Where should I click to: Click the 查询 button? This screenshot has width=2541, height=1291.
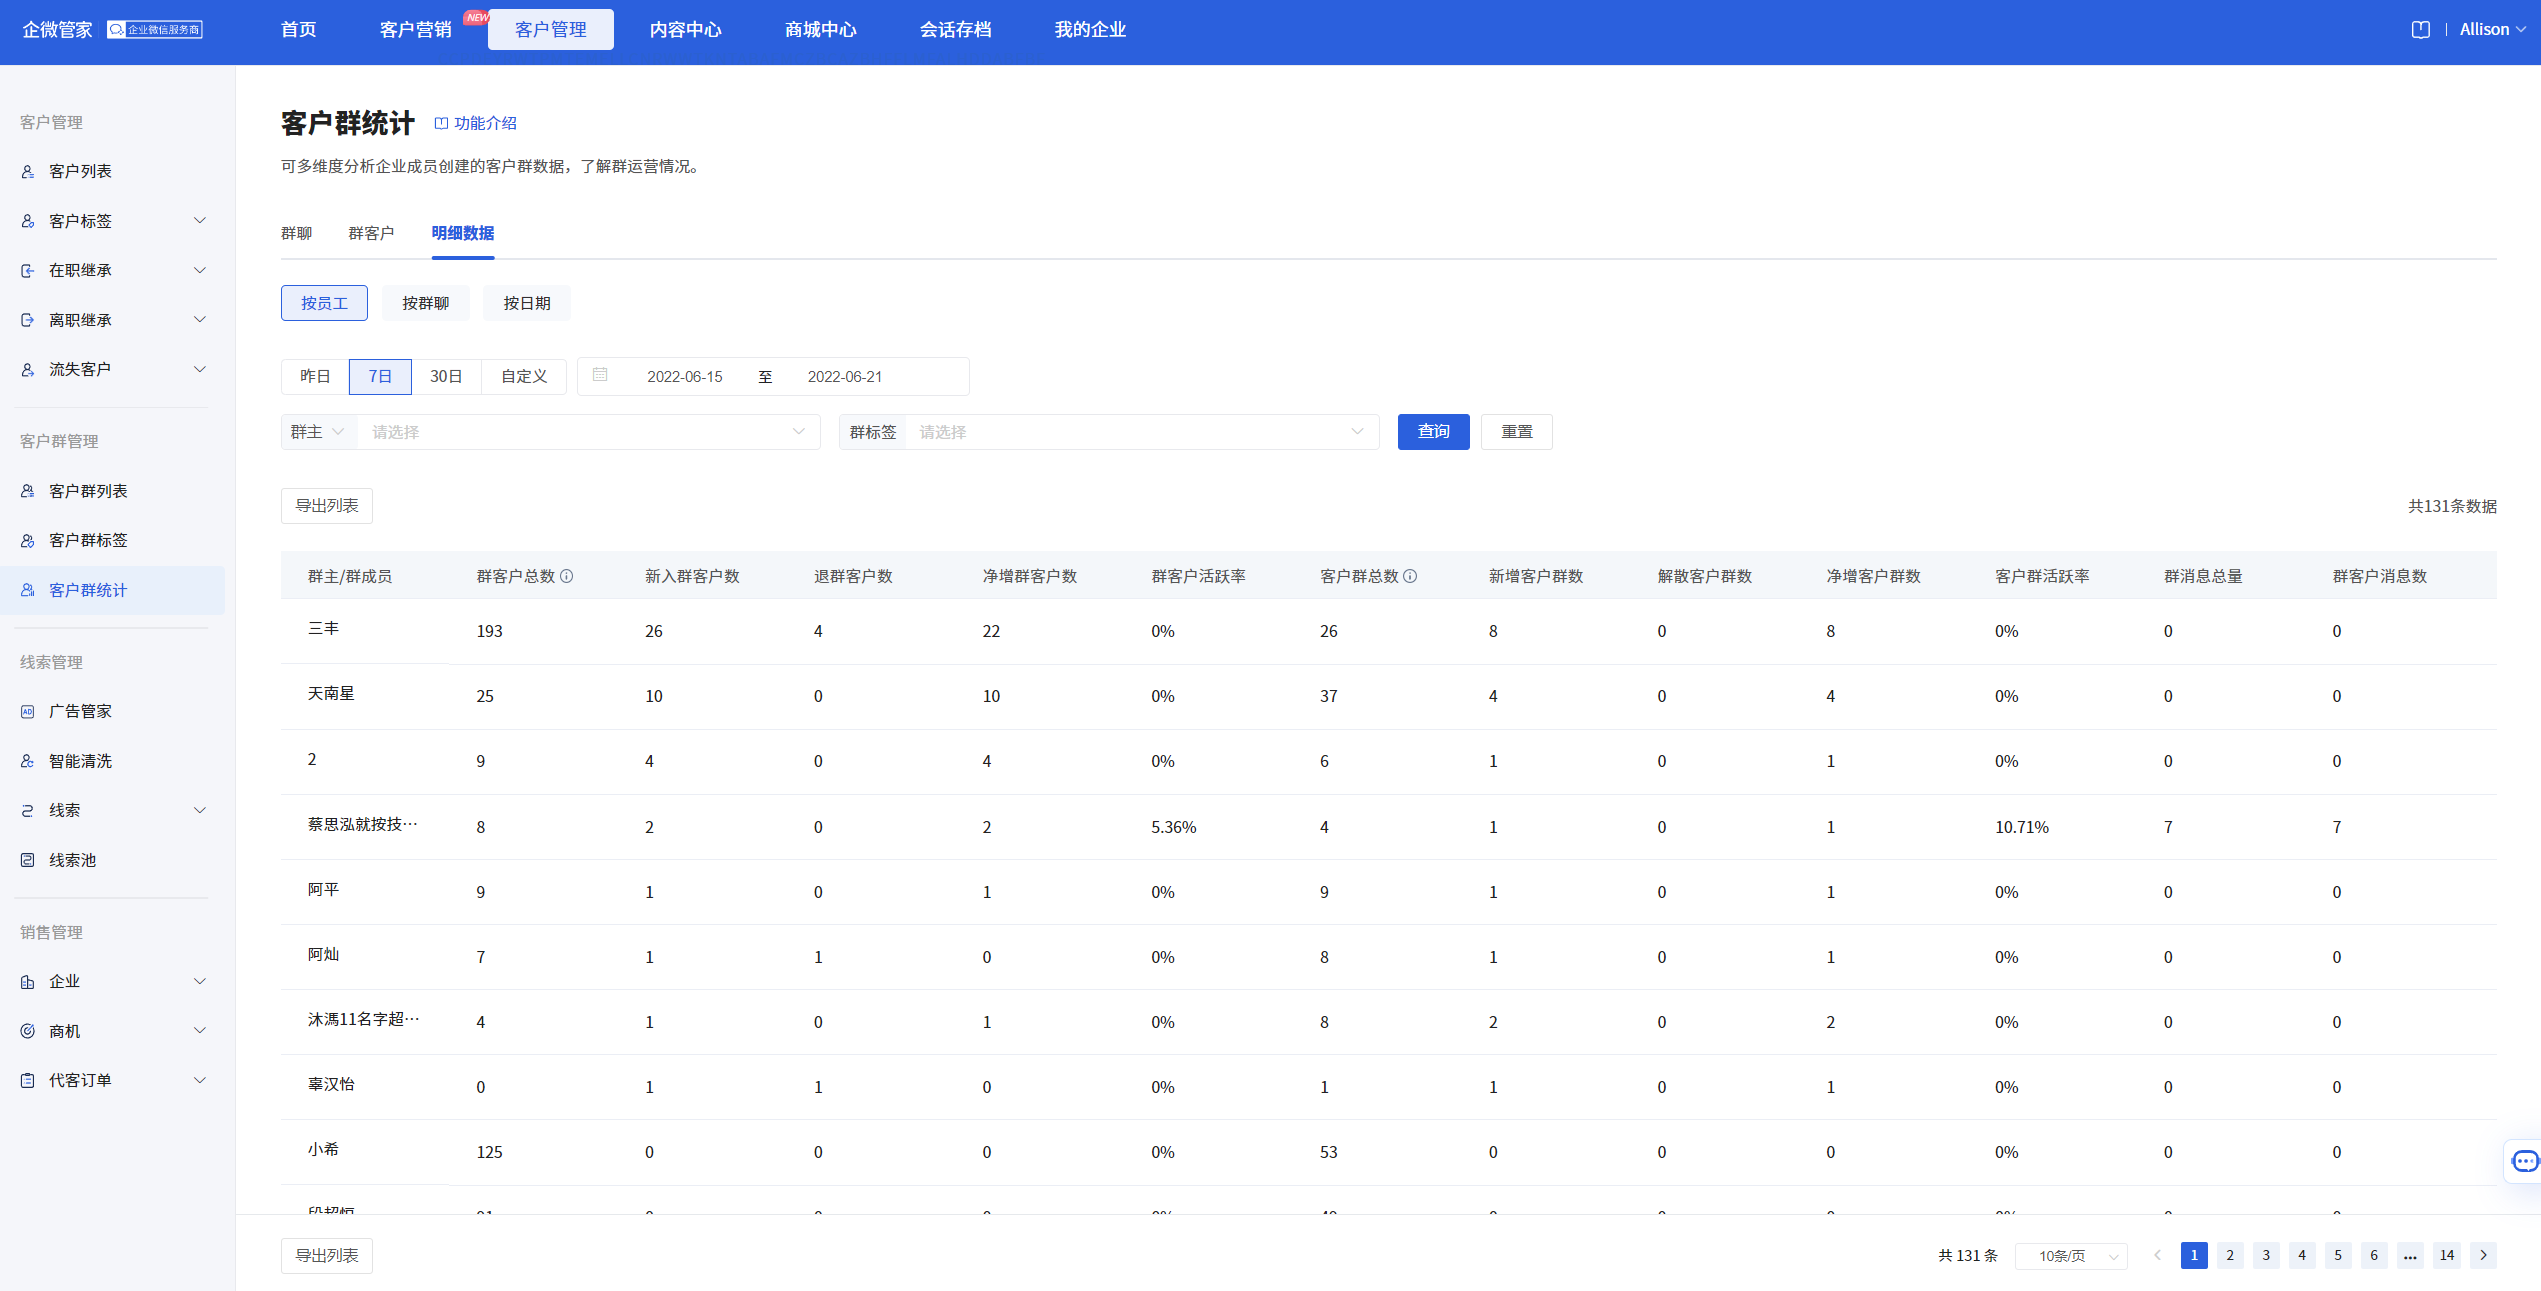click(1434, 432)
